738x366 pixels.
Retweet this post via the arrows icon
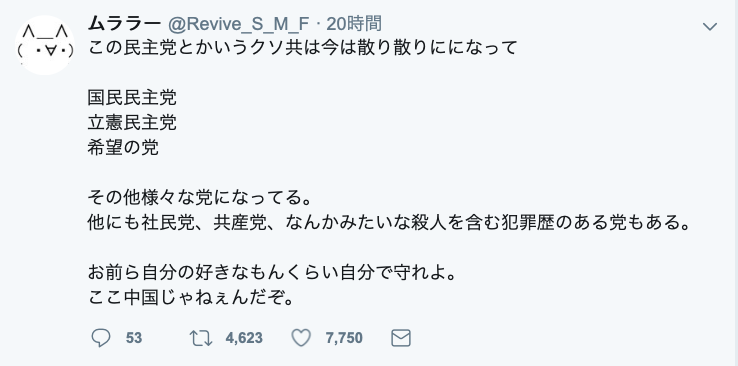pos(201,338)
